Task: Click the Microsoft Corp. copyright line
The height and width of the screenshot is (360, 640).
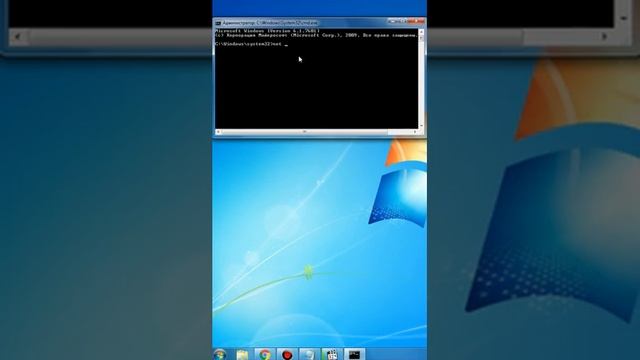Action: tap(316, 36)
